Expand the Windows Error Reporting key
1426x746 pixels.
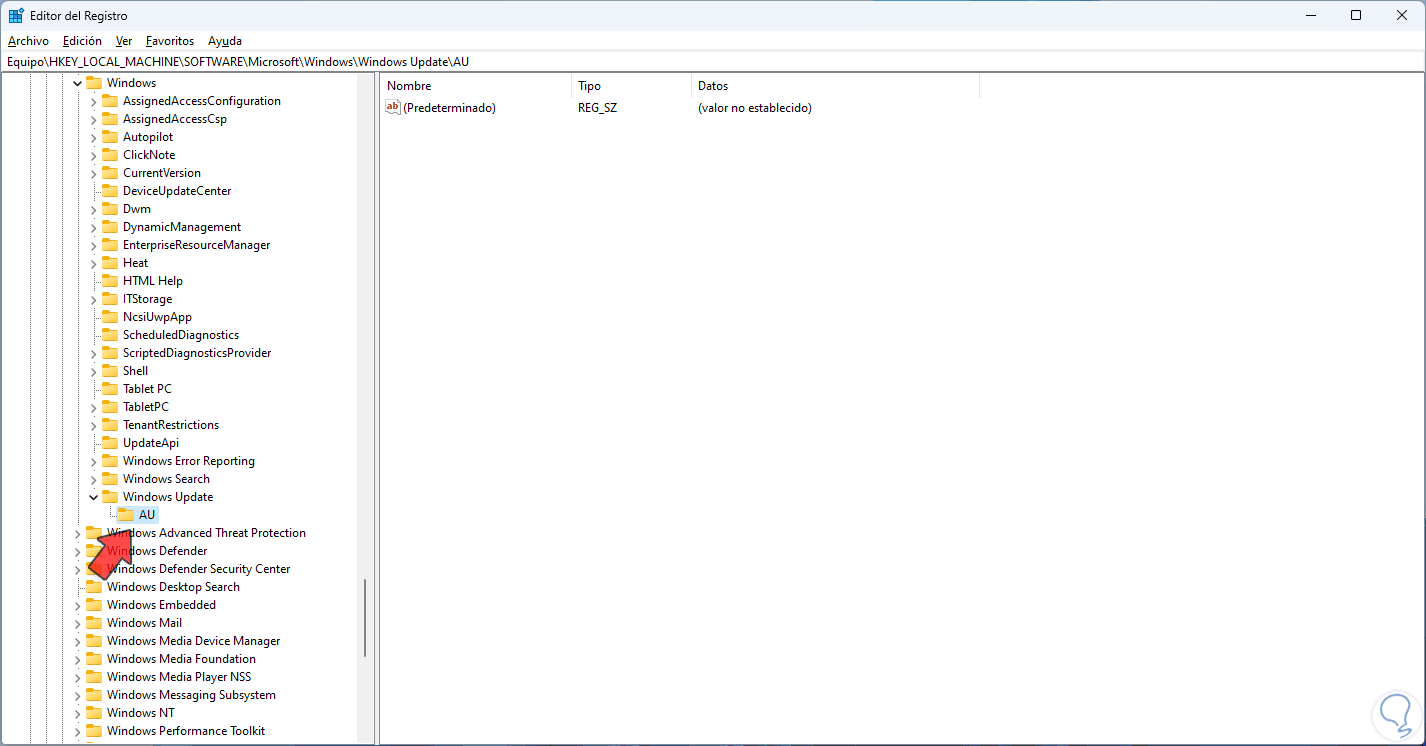(x=94, y=461)
